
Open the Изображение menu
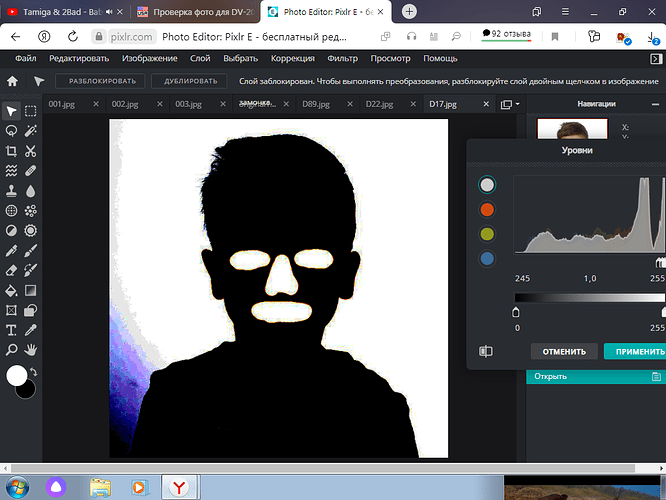click(150, 59)
